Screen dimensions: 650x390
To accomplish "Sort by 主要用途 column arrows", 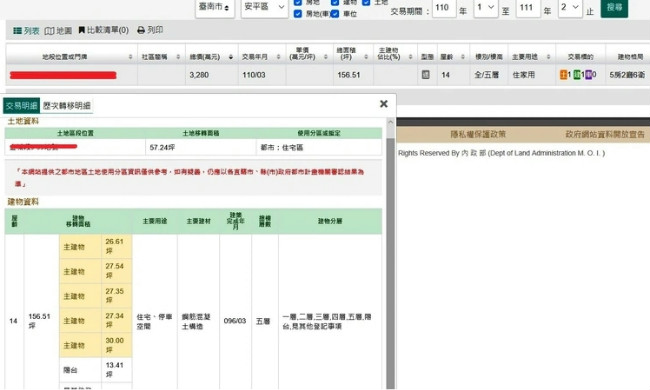I will pos(548,56).
